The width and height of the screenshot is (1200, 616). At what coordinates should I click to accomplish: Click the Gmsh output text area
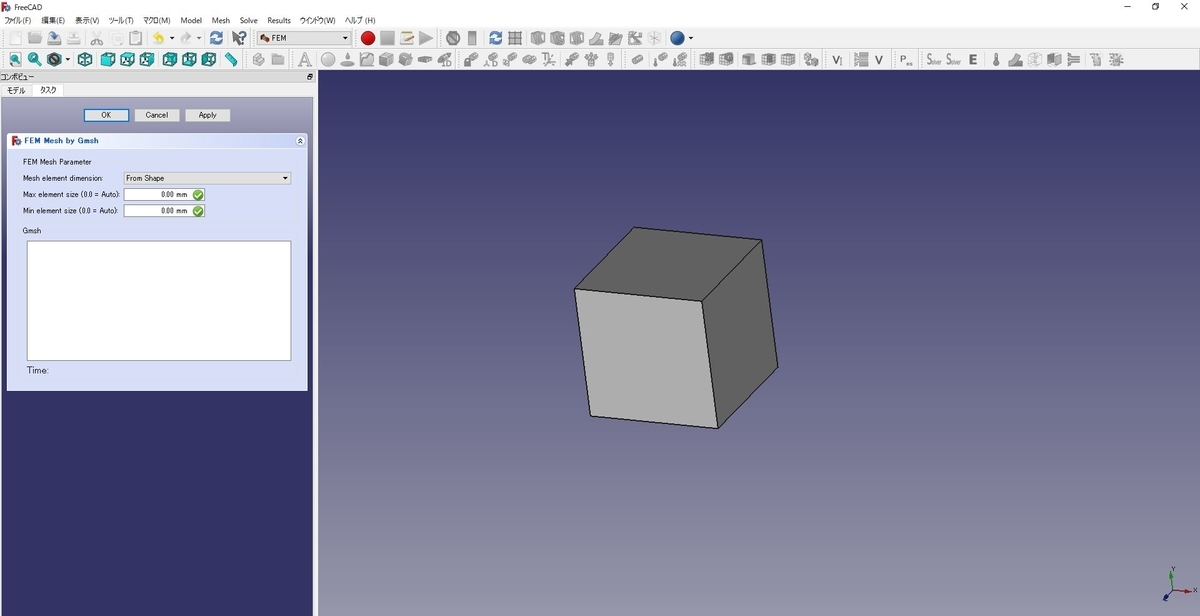point(159,300)
